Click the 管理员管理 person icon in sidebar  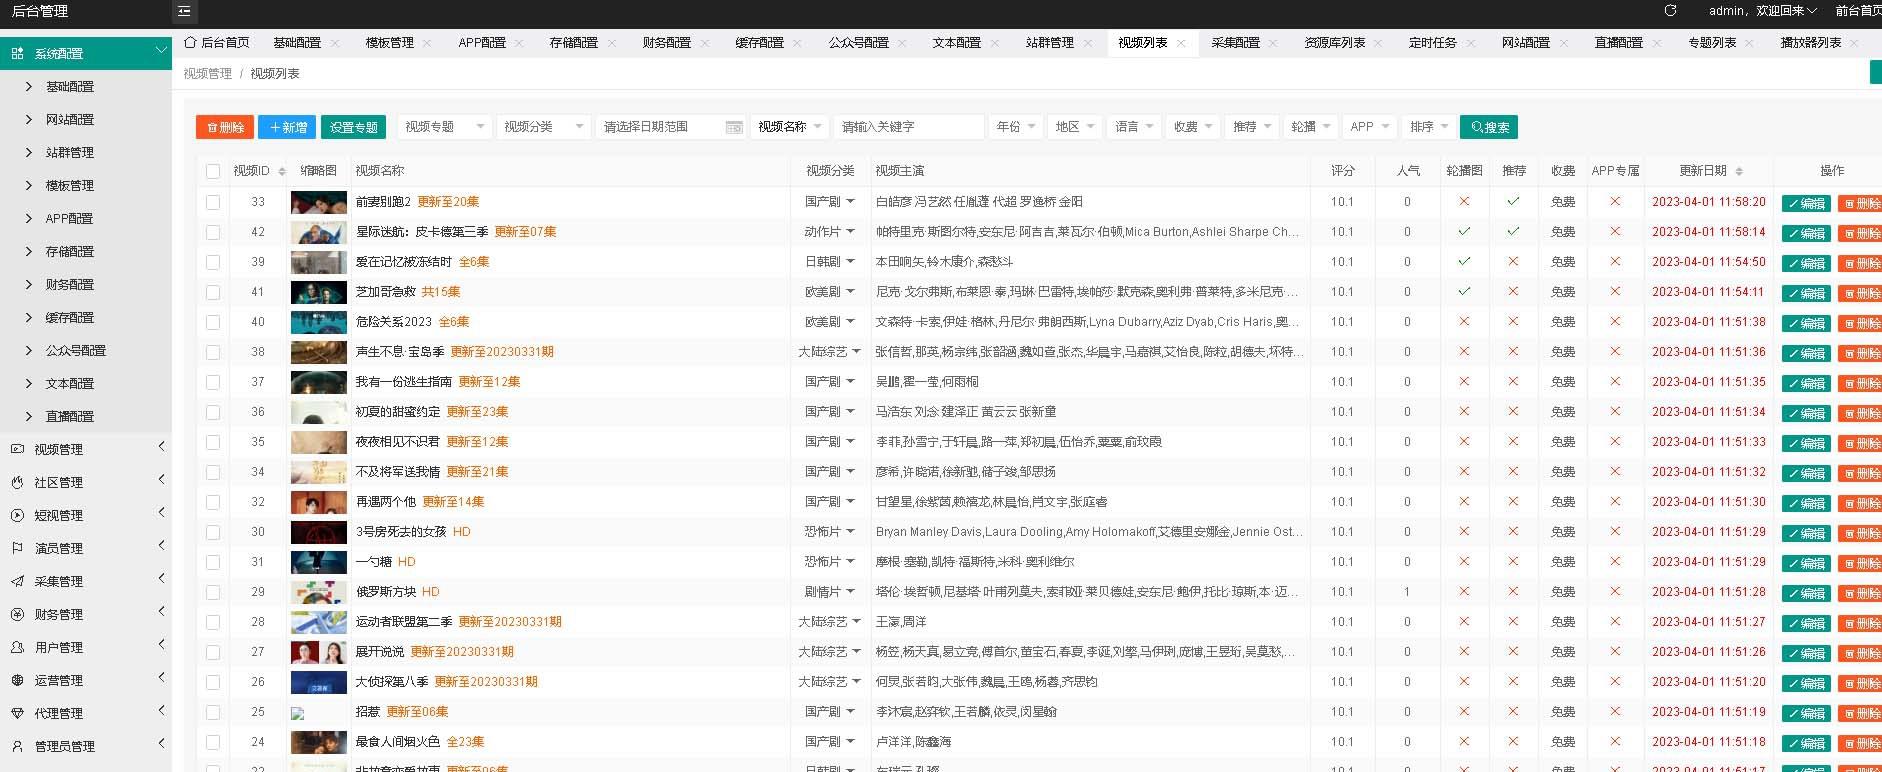click(x=17, y=746)
